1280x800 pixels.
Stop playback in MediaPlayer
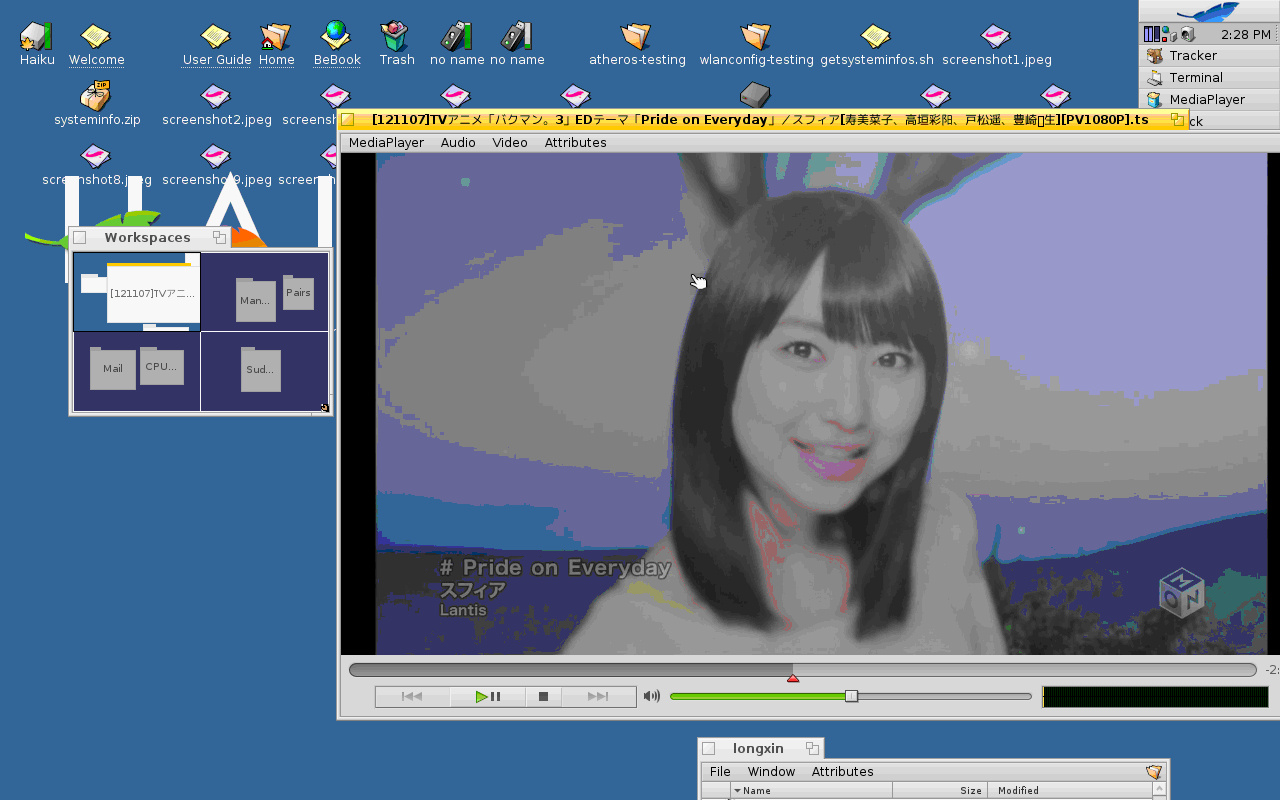click(x=543, y=697)
